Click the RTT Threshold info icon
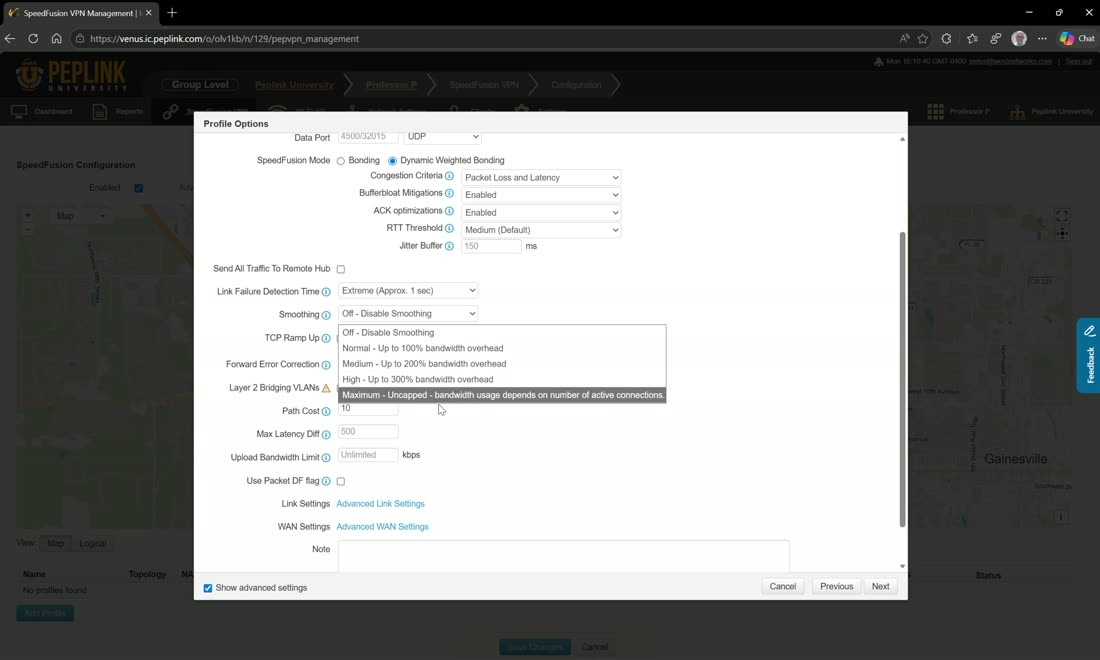The width and height of the screenshot is (1100, 660). 449,229
